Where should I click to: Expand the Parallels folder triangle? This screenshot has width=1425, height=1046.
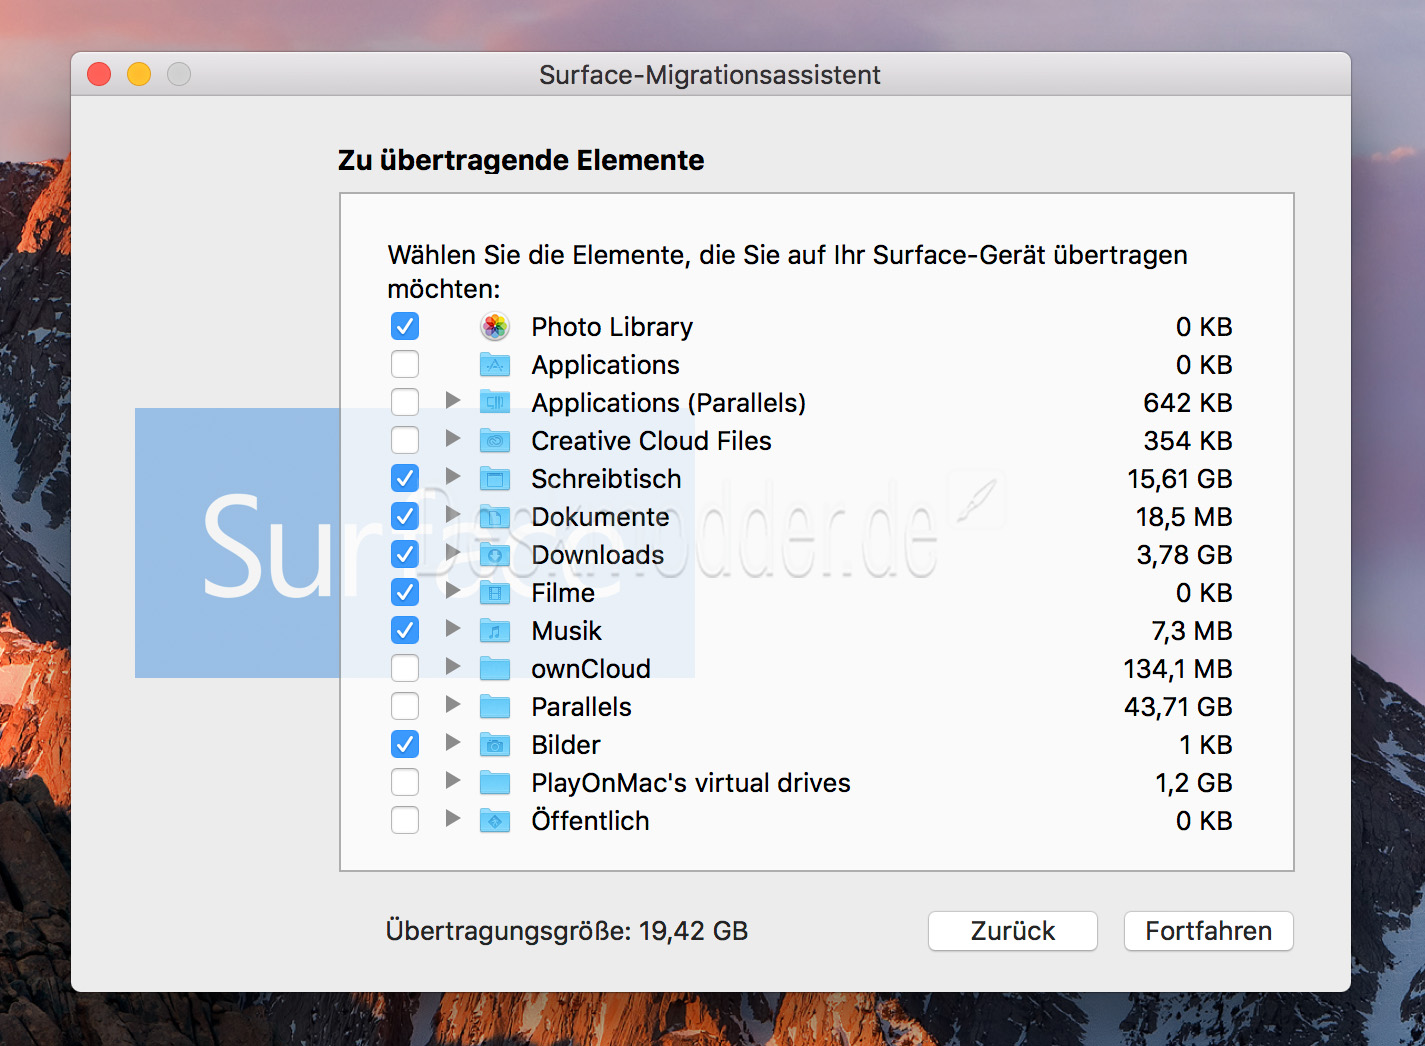coord(453,704)
